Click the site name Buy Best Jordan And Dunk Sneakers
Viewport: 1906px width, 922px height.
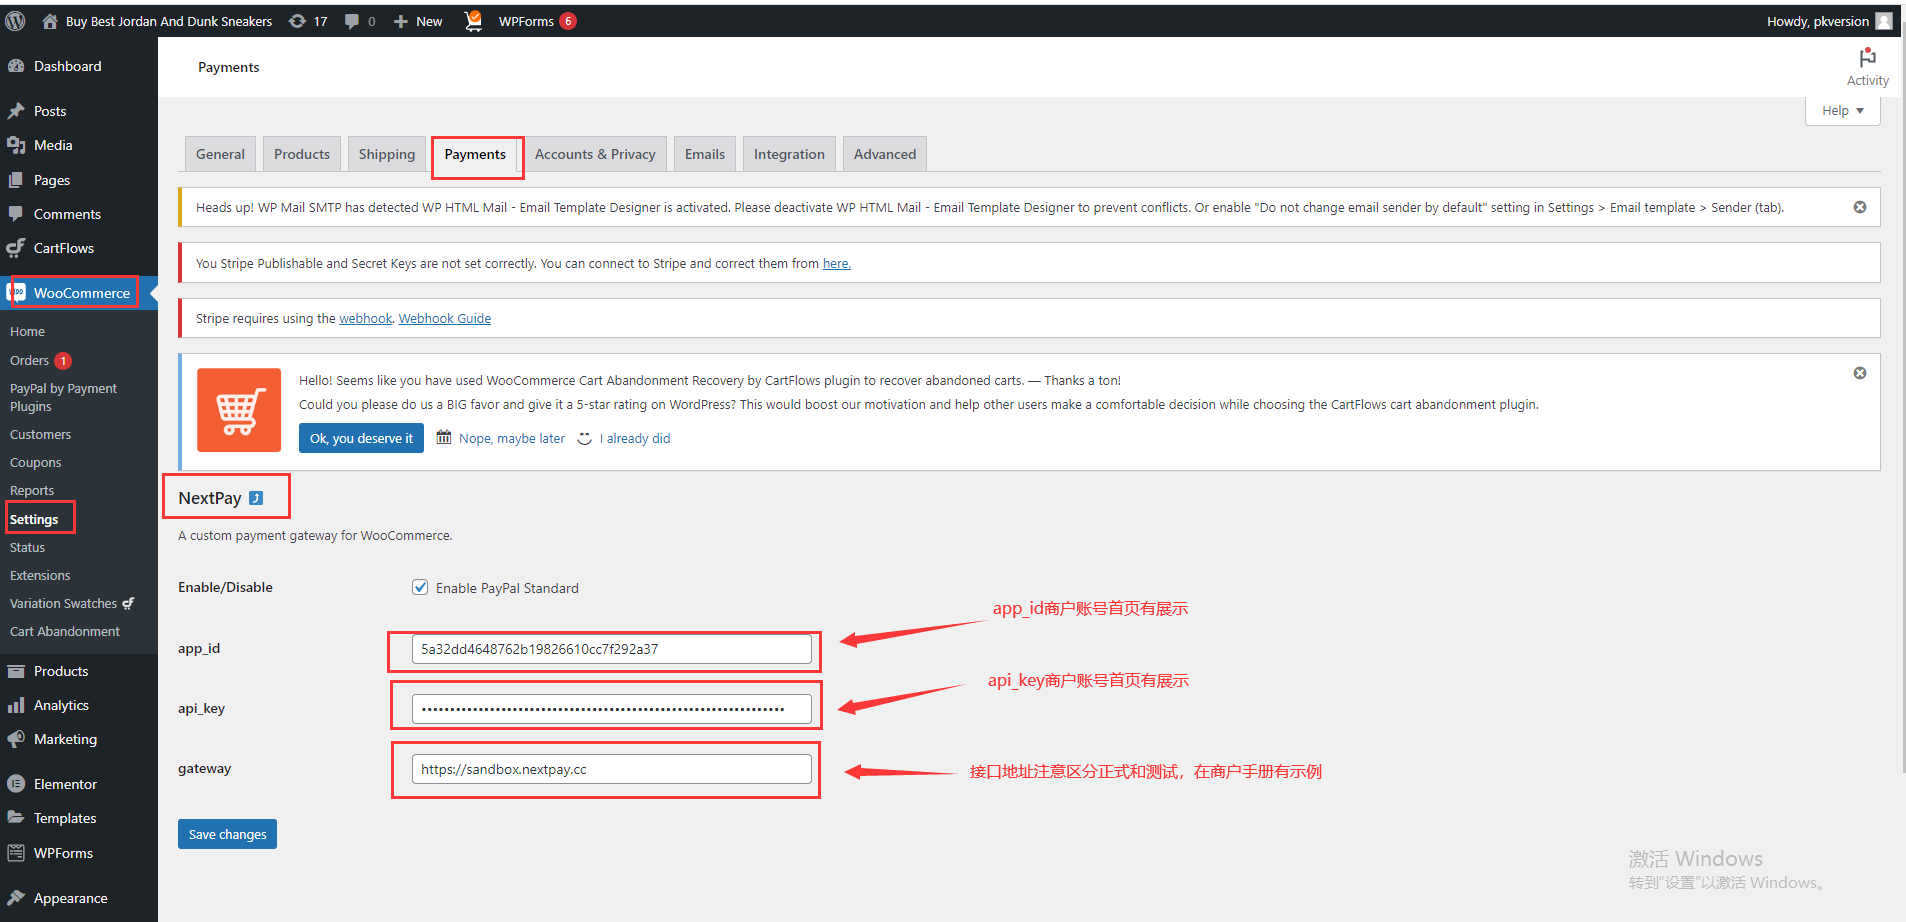pyautogui.click(x=169, y=21)
